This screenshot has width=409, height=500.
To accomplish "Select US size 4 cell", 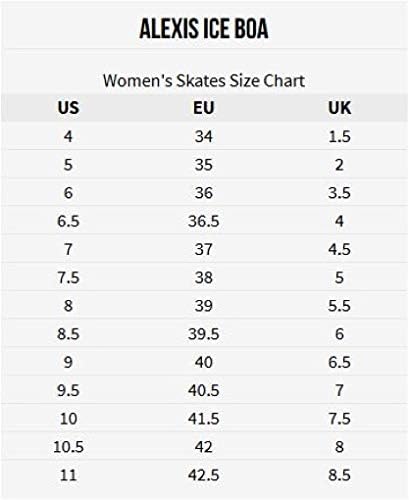I will coord(68,136).
